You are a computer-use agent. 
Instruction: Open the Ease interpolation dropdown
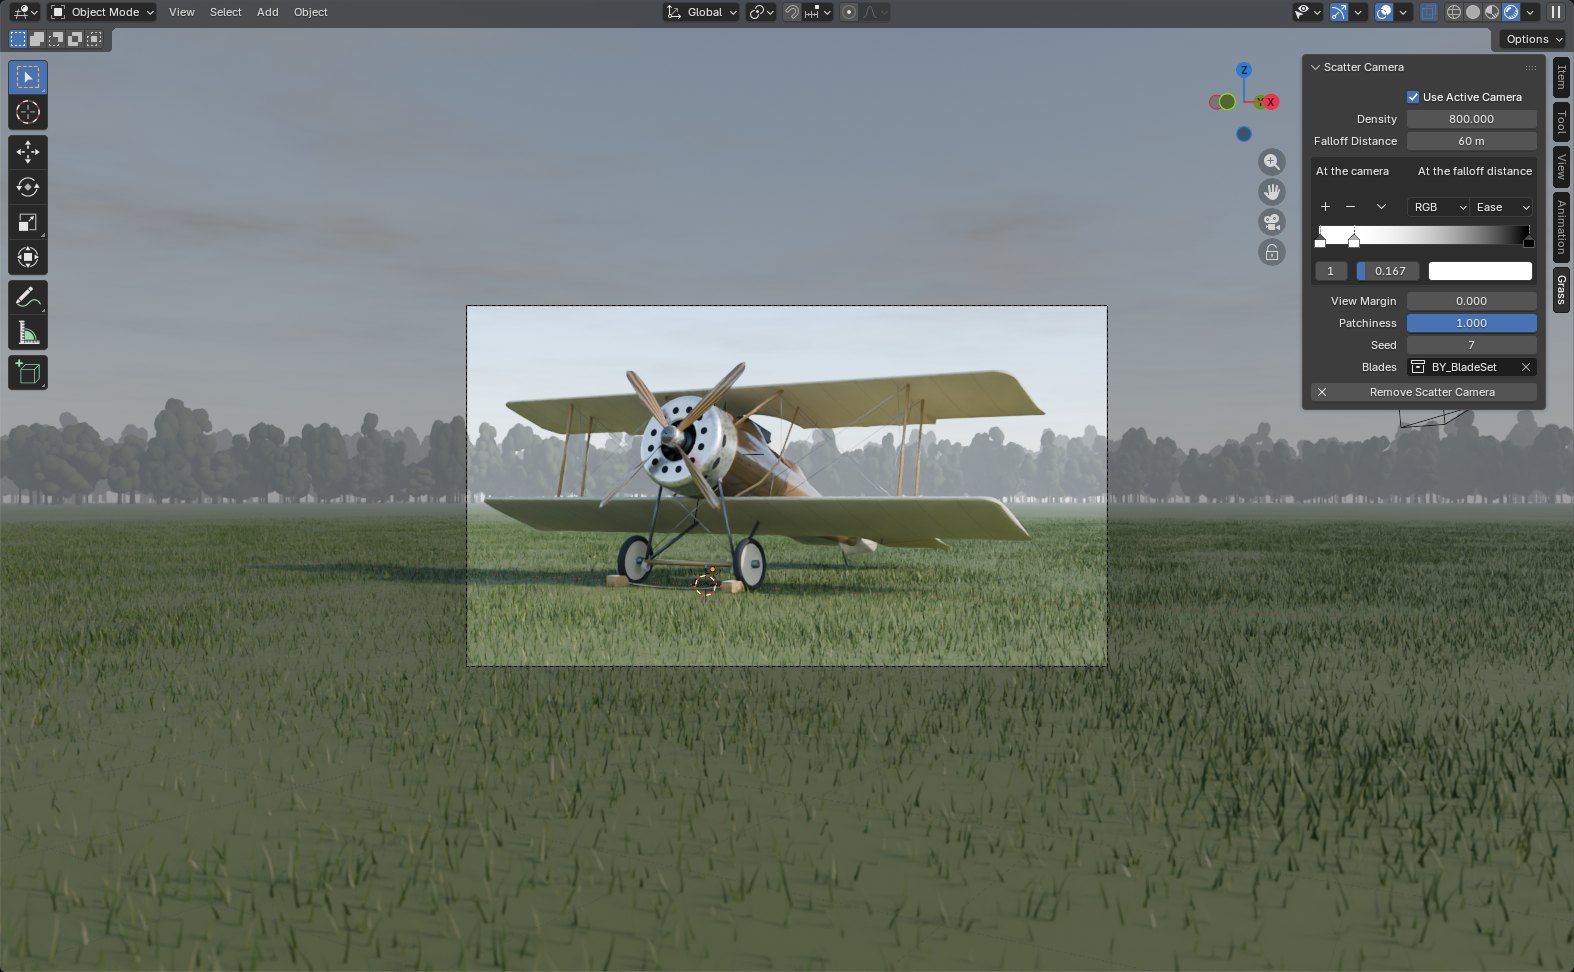coord(1502,207)
